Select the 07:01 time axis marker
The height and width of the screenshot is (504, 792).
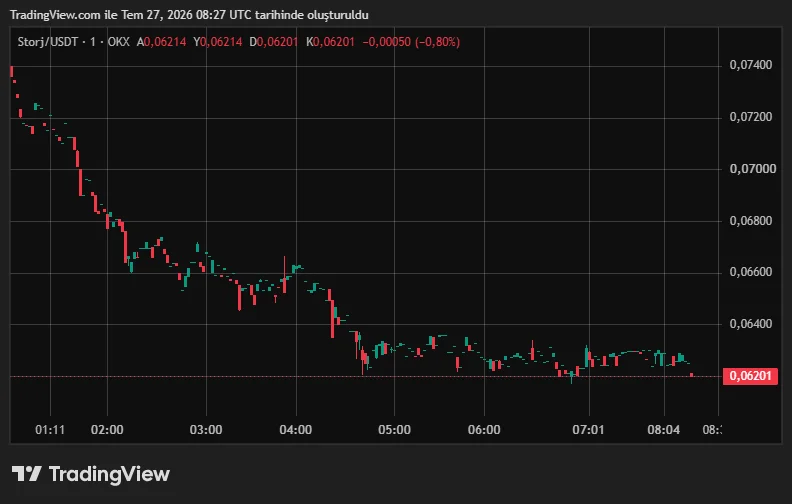[x=588, y=430]
